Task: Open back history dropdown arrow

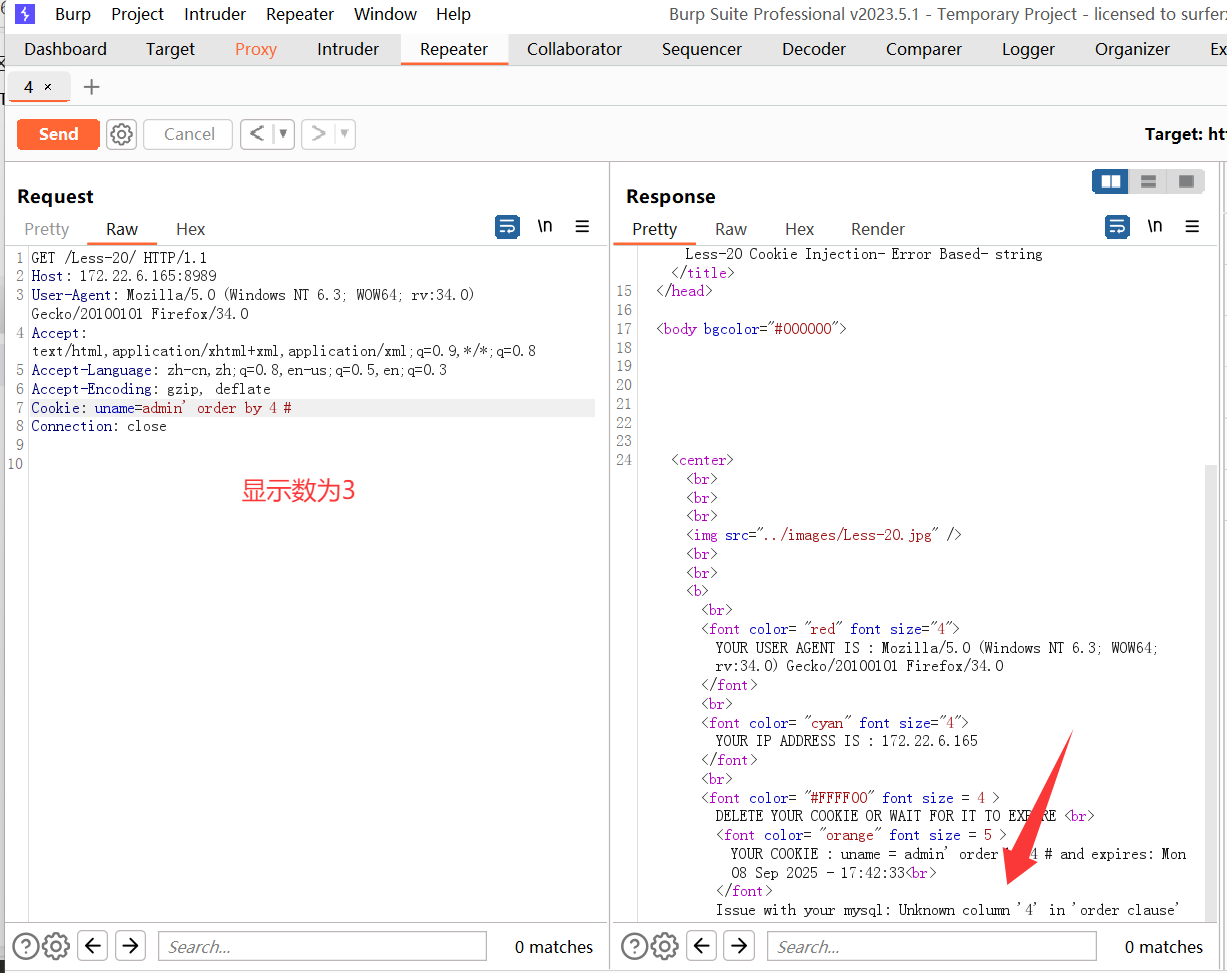Action: coord(283,134)
